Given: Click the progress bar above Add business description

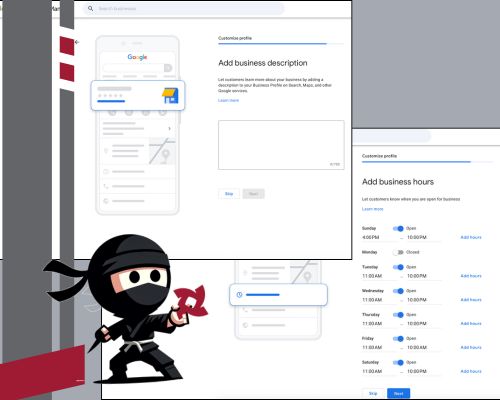Looking at the screenshot, I should [x=281, y=44].
